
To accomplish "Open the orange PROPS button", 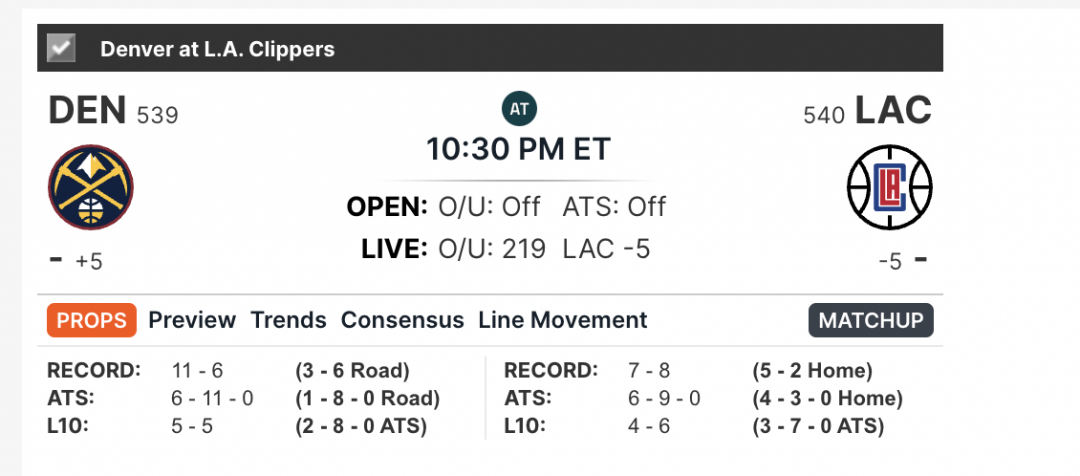I will pyautogui.click(x=92, y=320).
